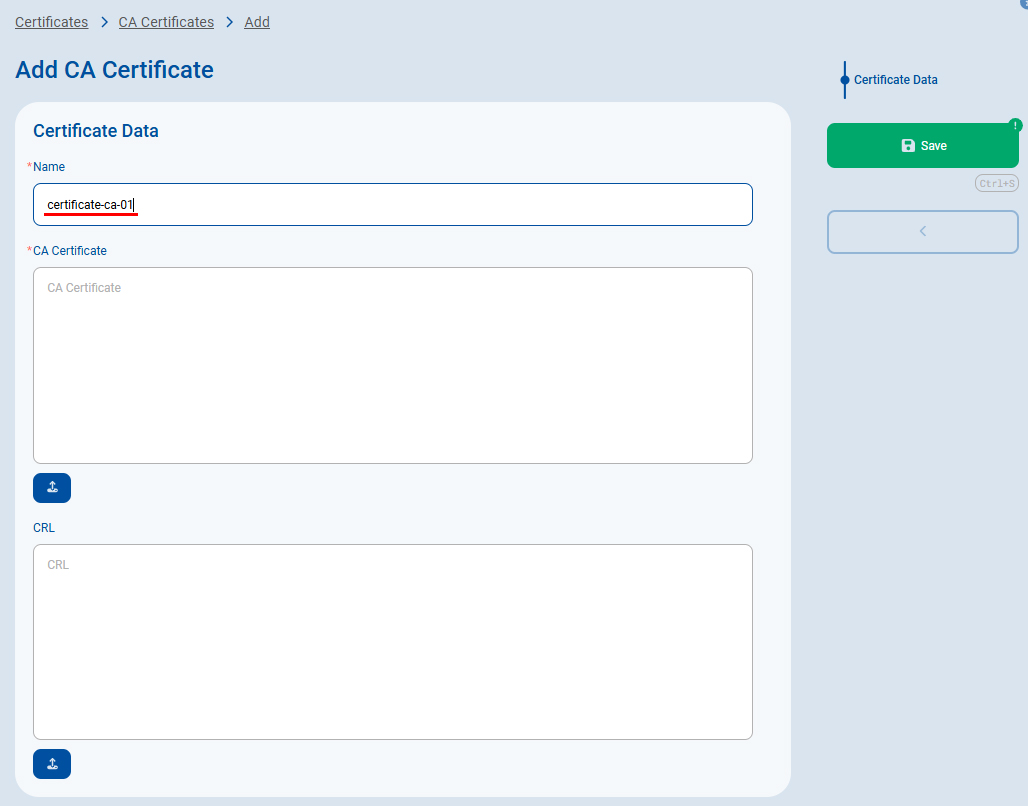The image size is (1028, 806).
Task: Click into the CRL text area
Action: click(393, 642)
